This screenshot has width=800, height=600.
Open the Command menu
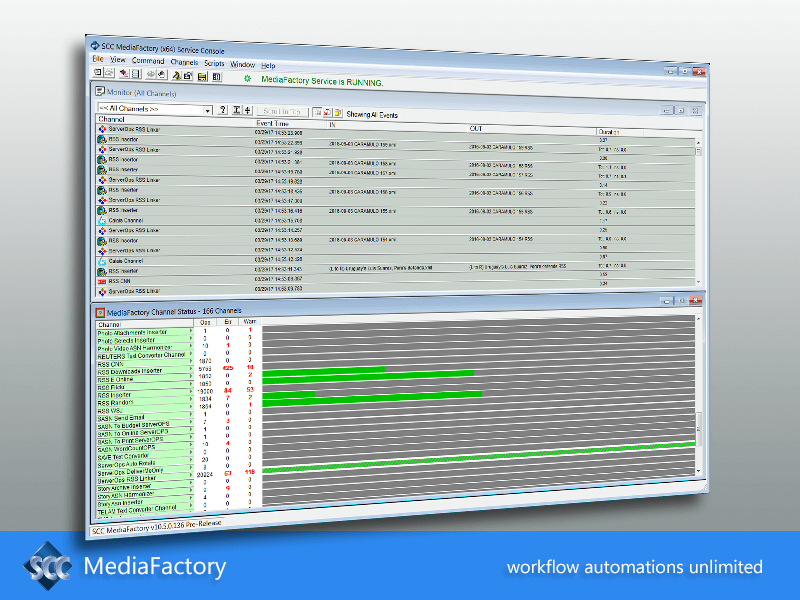[148, 61]
